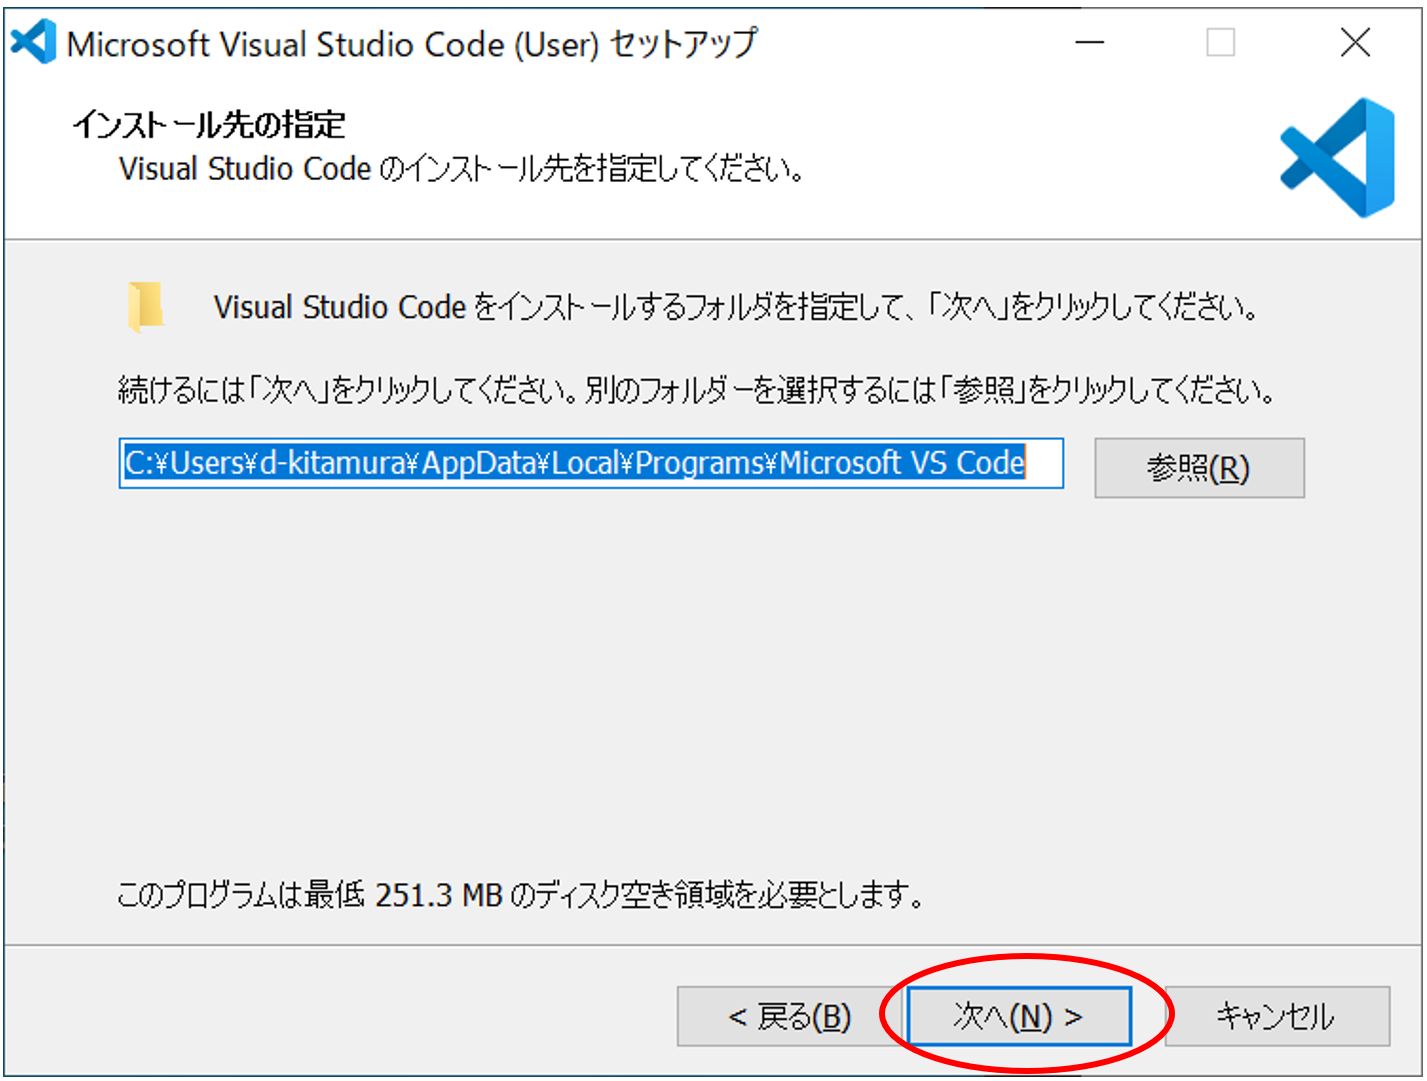The image size is (1427, 1081).
Task: Minimize the setup window
Action: pyautogui.click(x=1089, y=42)
